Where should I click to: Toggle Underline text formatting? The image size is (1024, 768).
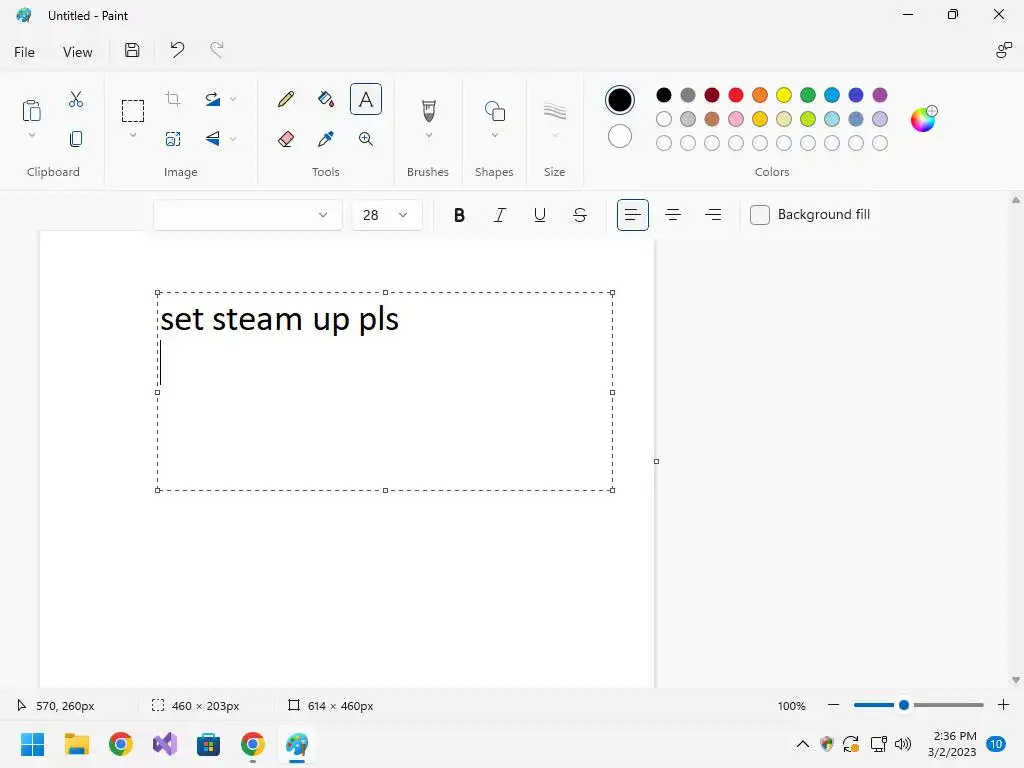click(539, 215)
